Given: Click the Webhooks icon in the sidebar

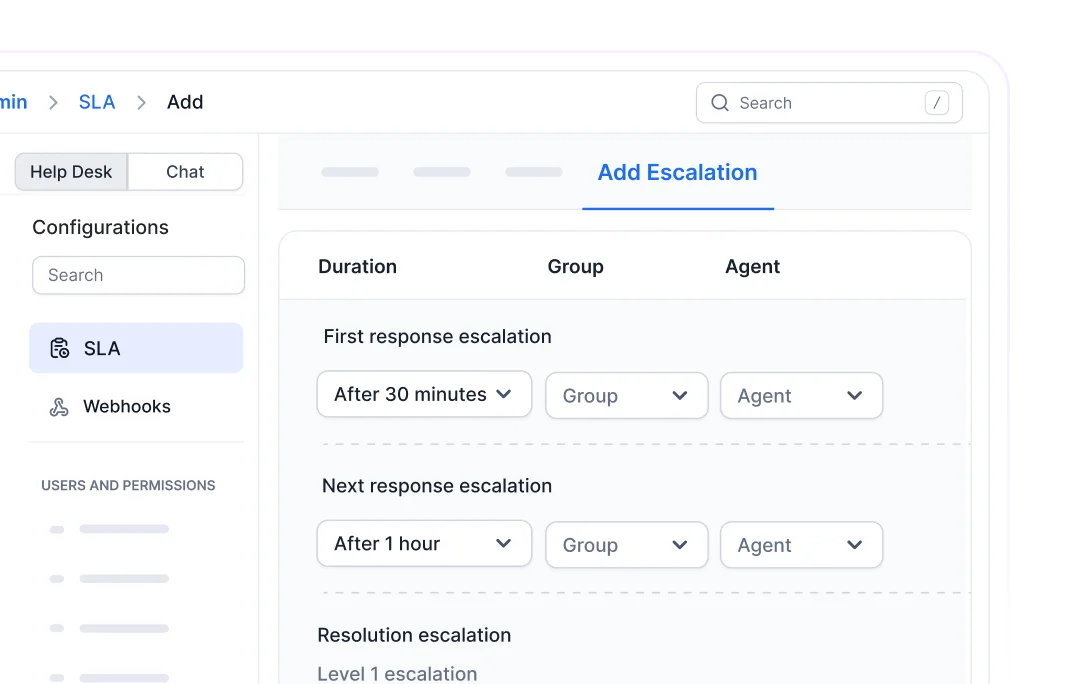Looking at the screenshot, I should [59, 406].
